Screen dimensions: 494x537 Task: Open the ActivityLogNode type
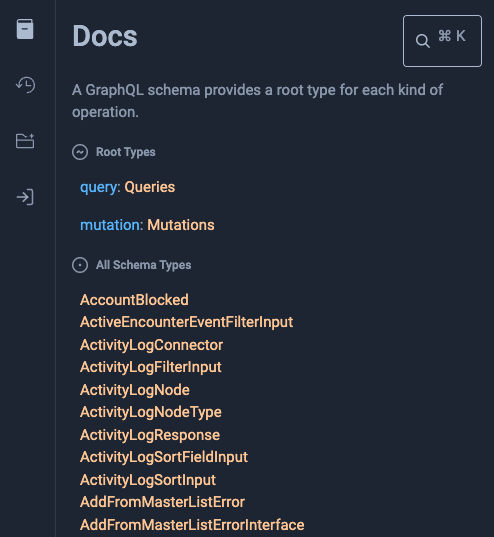click(135, 390)
